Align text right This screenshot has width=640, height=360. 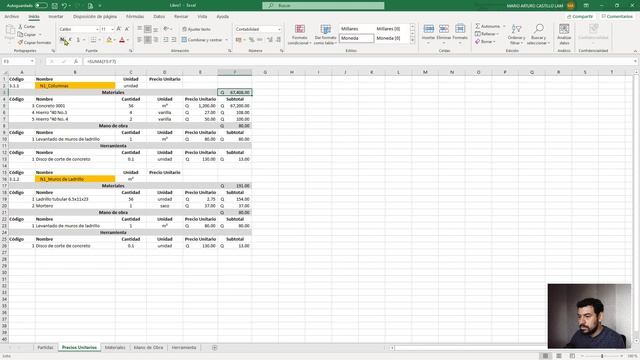pos(156,40)
